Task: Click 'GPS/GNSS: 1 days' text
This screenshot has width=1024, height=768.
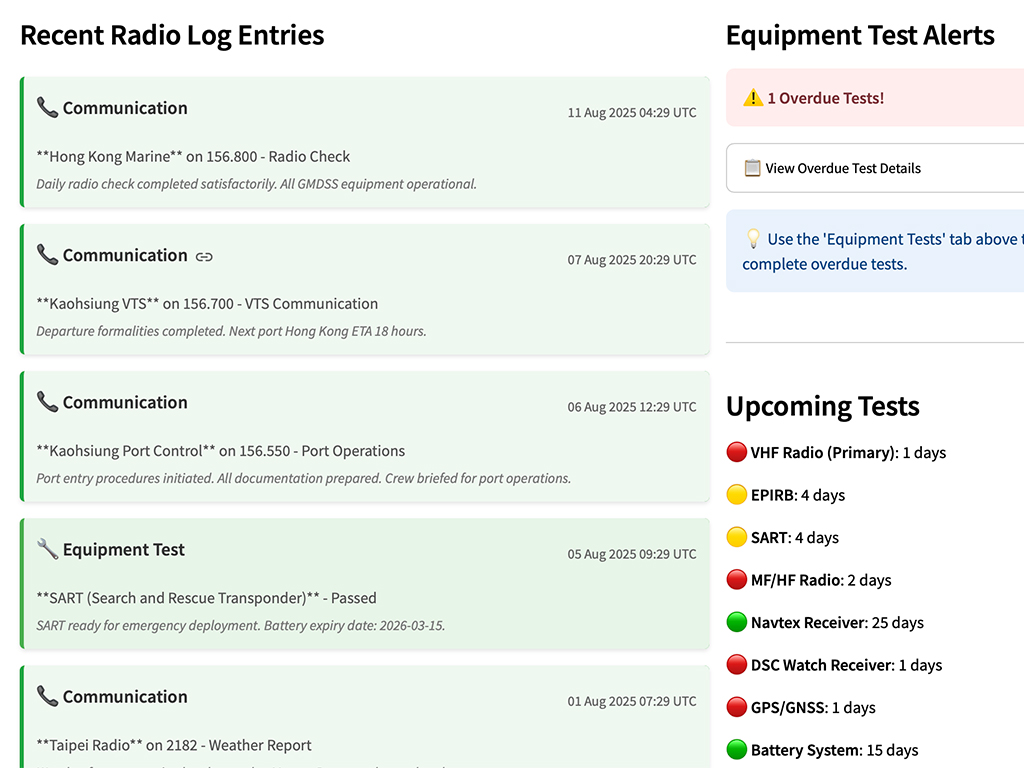Action: coord(813,707)
